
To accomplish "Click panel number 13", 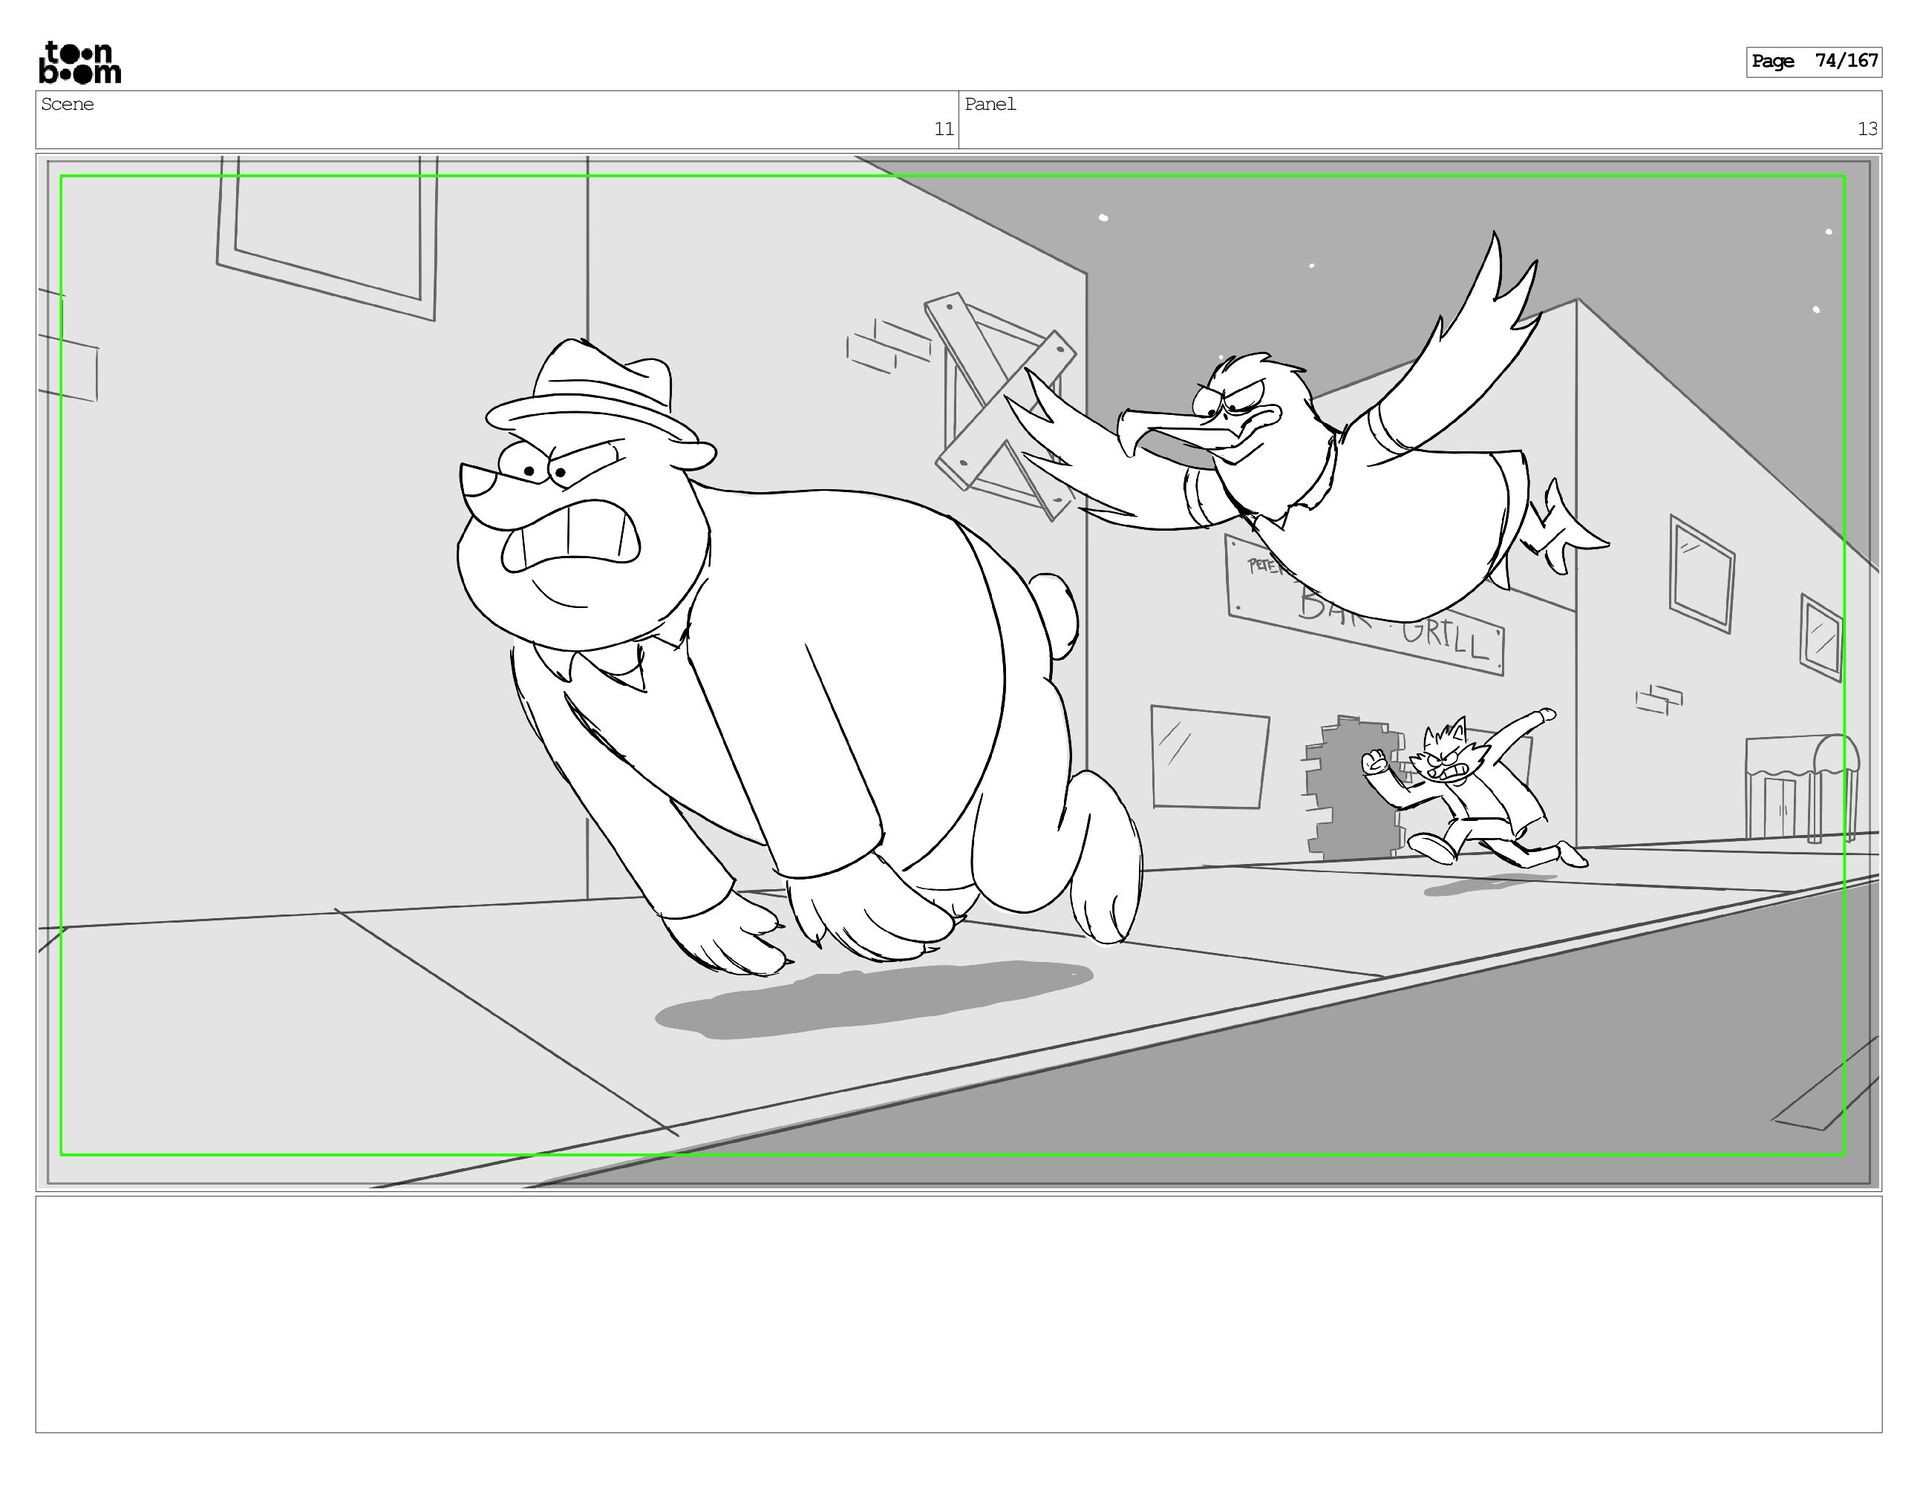I will tap(1866, 129).
